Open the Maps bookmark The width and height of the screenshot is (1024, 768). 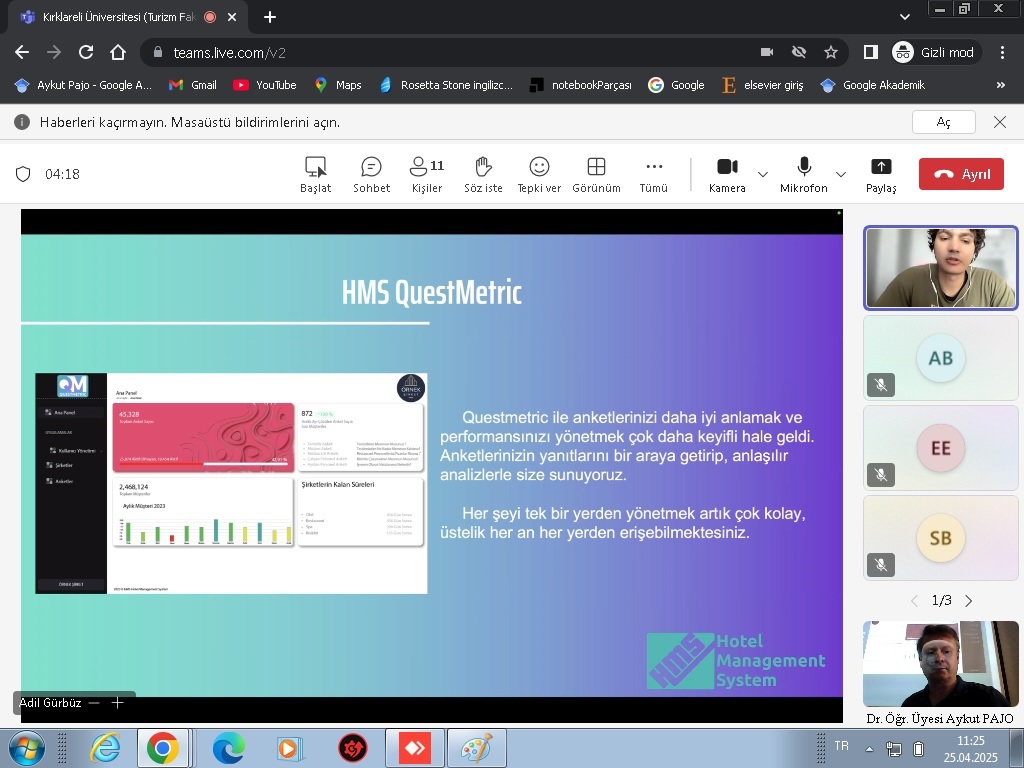click(x=338, y=85)
